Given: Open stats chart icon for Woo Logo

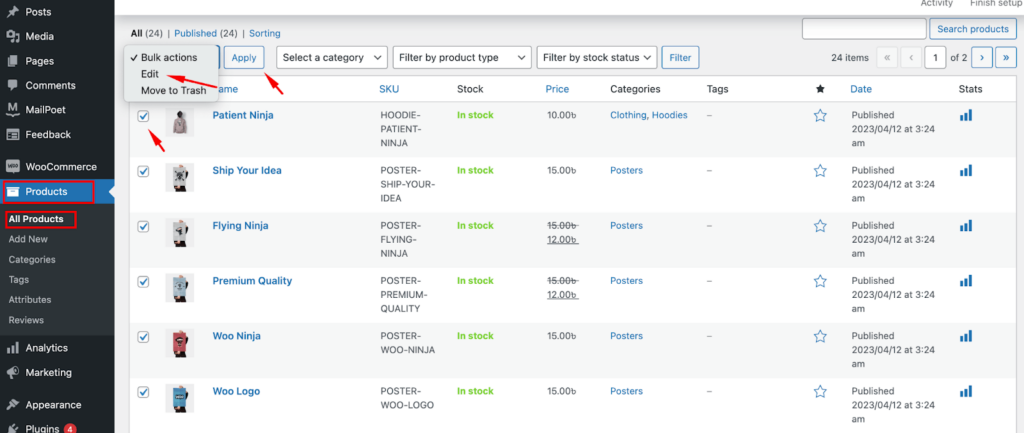Looking at the screenshot, I should (x=966, y=391).
